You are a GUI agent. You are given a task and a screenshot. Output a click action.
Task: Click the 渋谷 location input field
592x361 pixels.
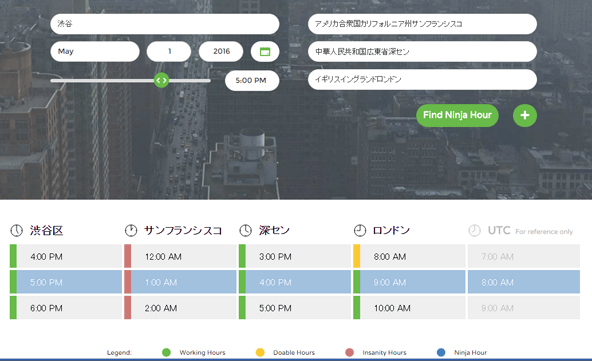pos(165,24)
